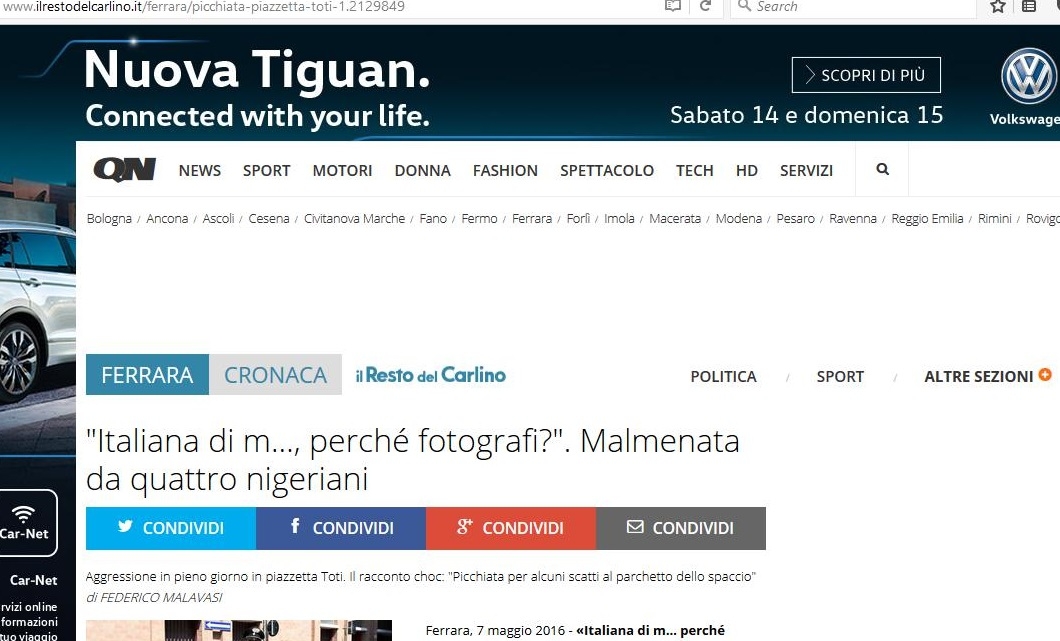Open the MOTORI menu item
Screen dimensions: 1060x641
pos(342,170)
